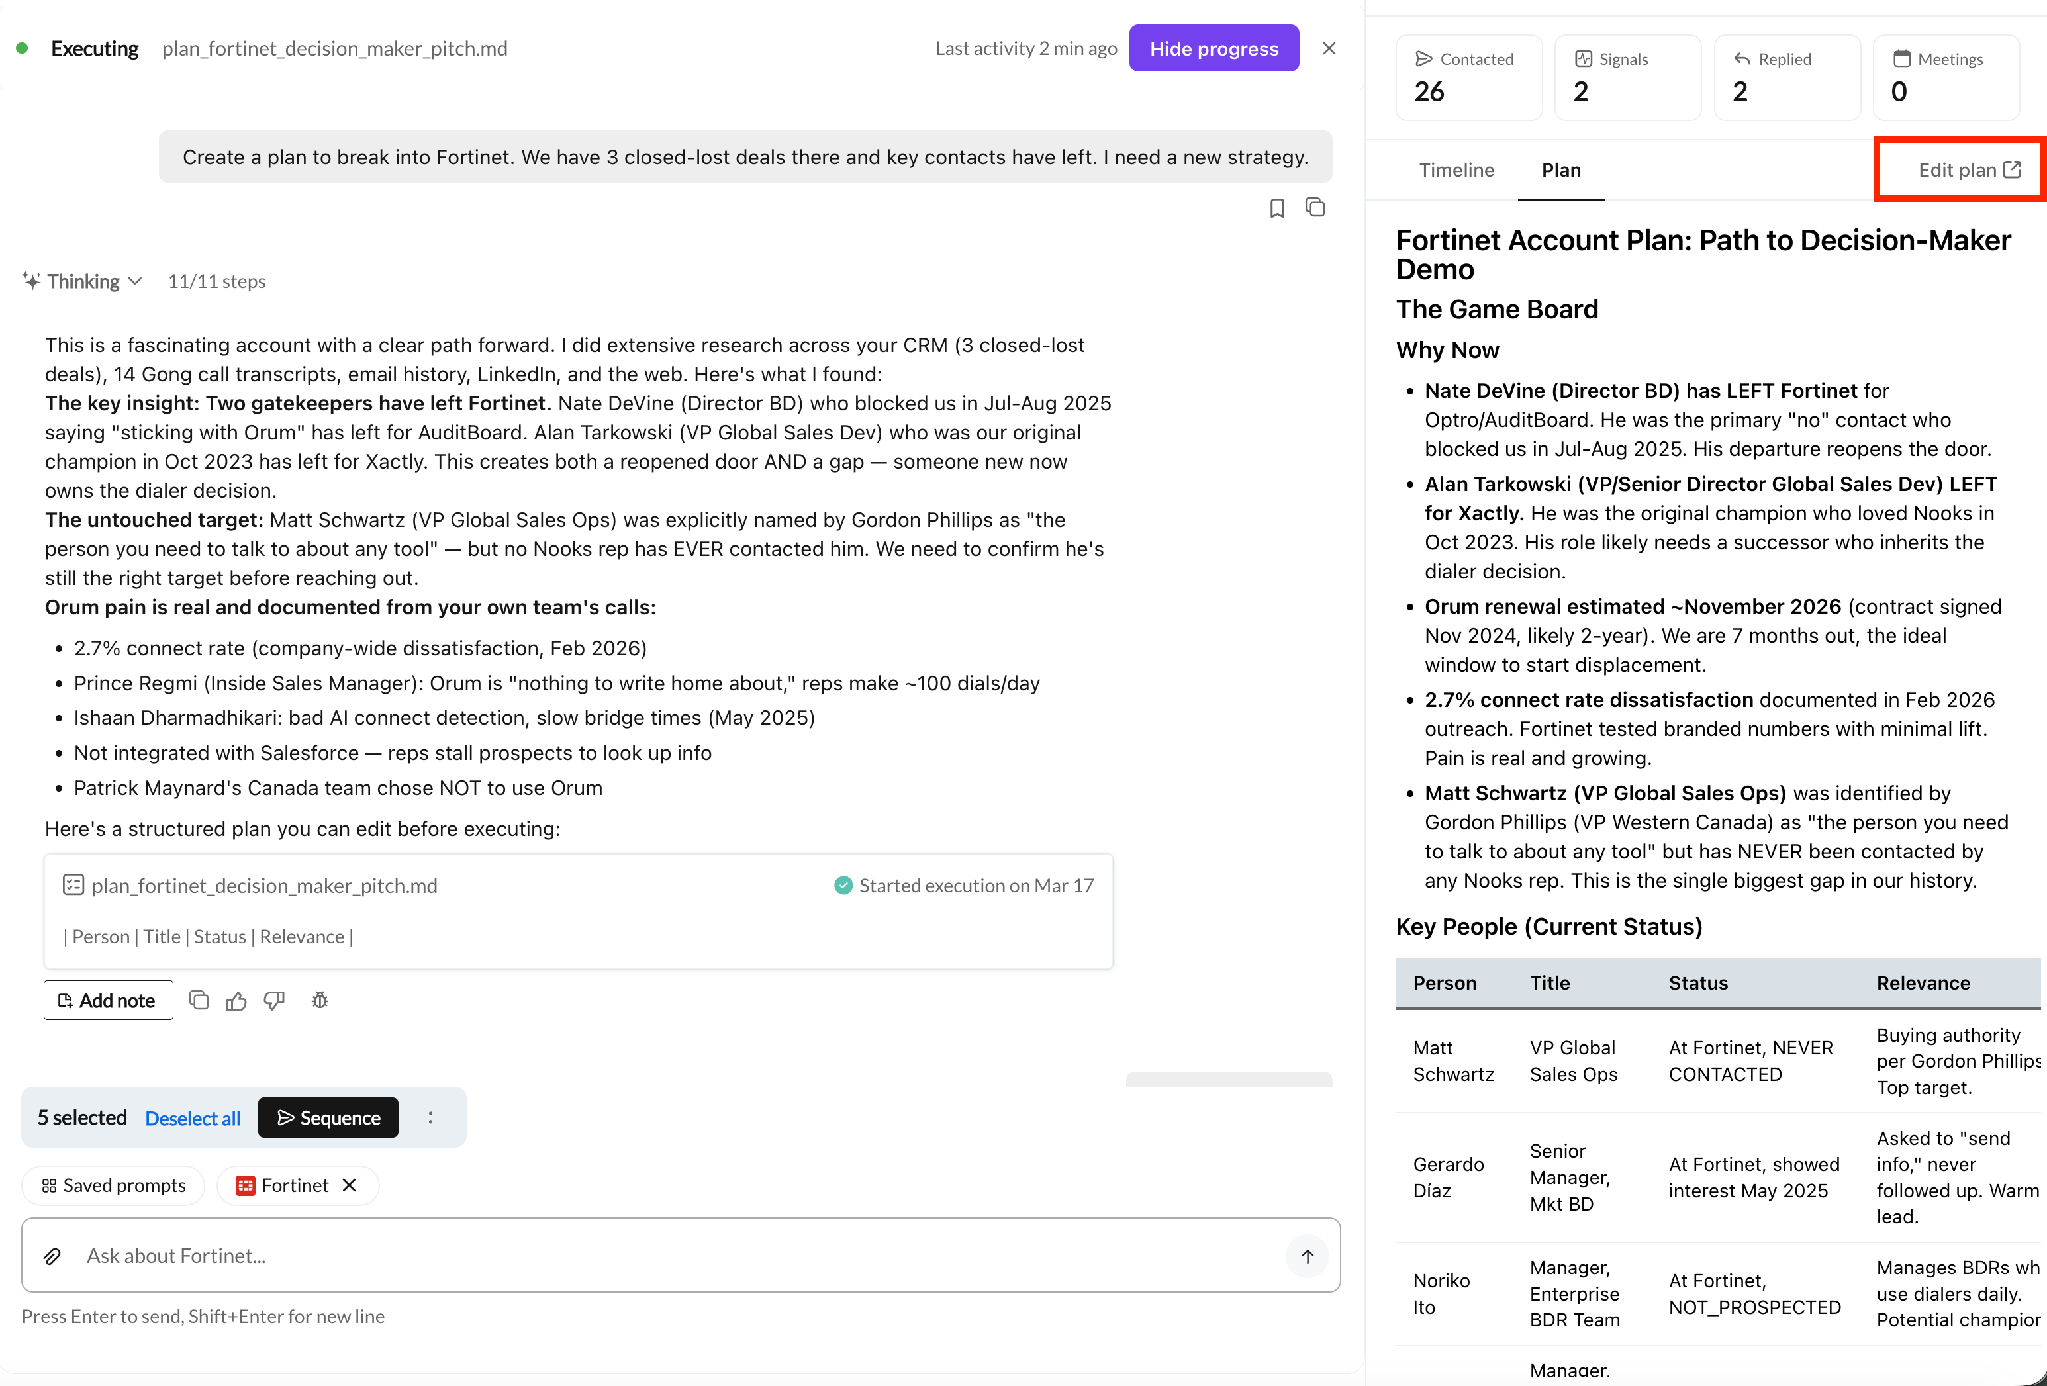Click the plan filename in the header
The height and width of the screenshot is (1386, 2047).
(x=335, y=48)
